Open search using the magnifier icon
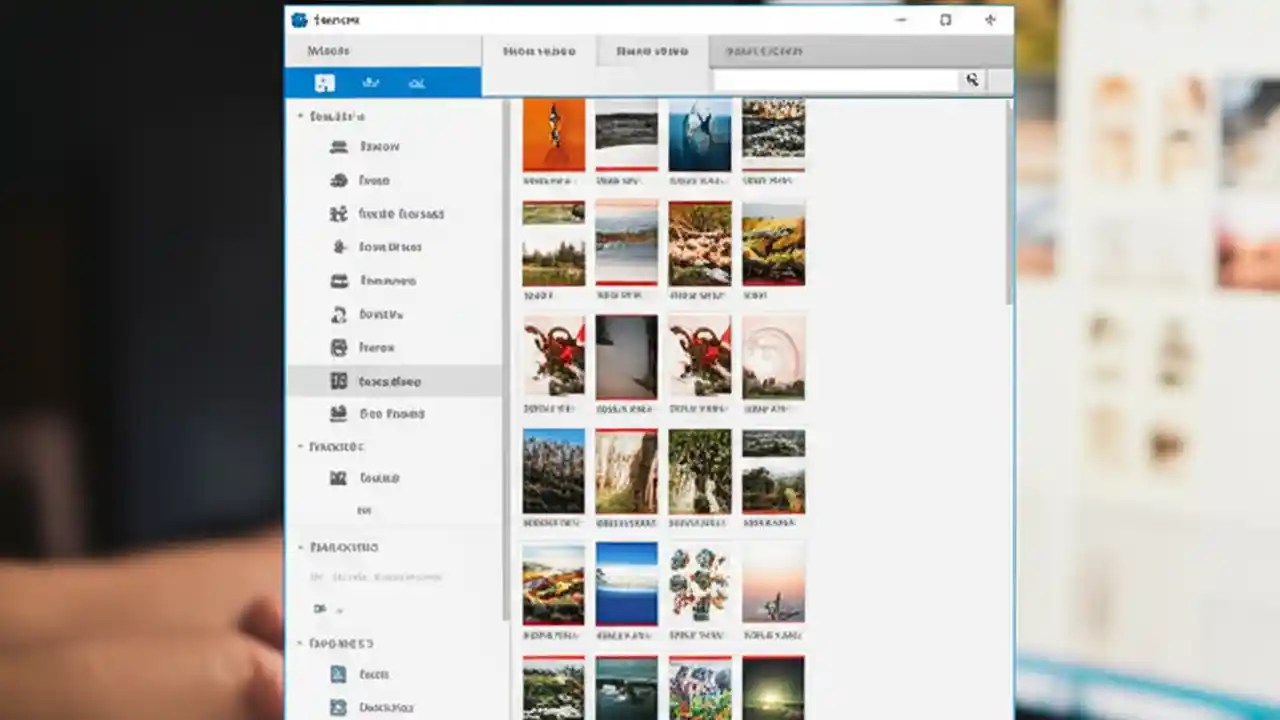This screenshot has width=1280, height=720. pos(971,80)
